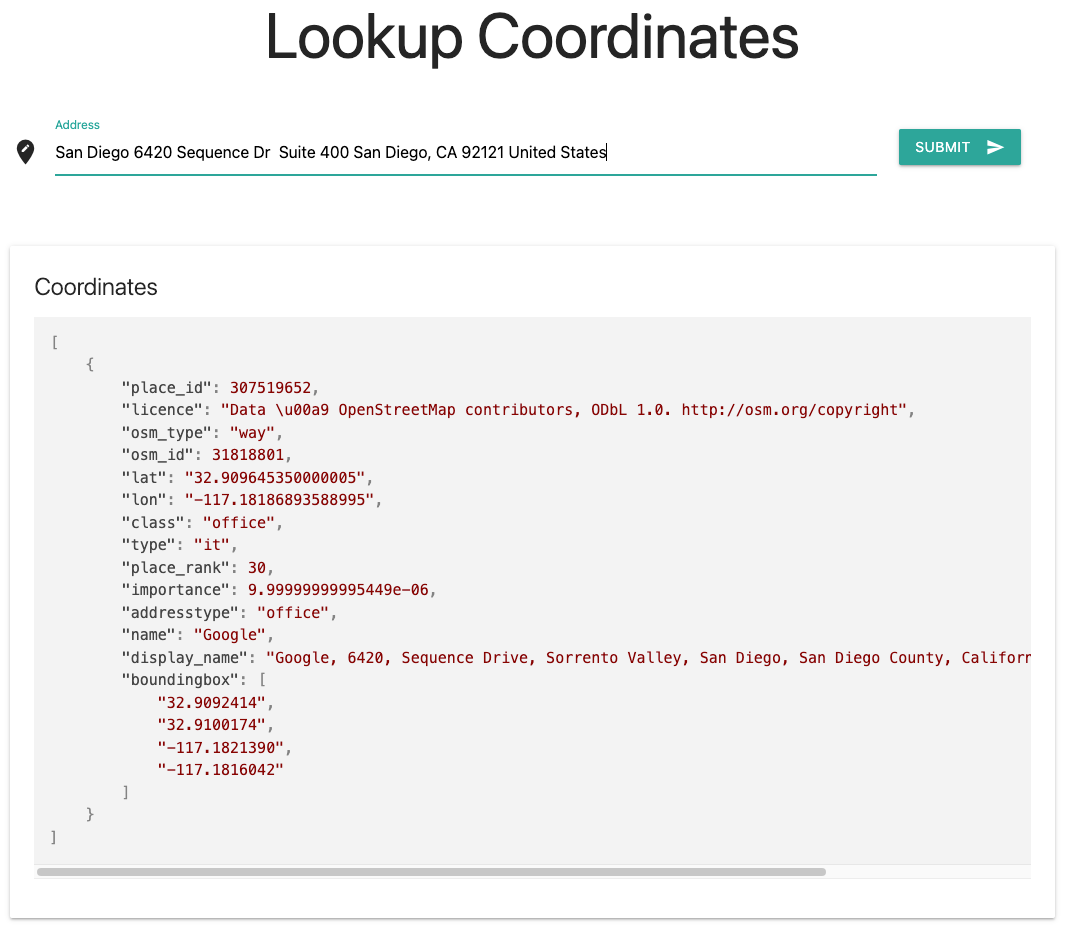
Task: Click the importance value in the JSON output
Action: click(340, 589)
